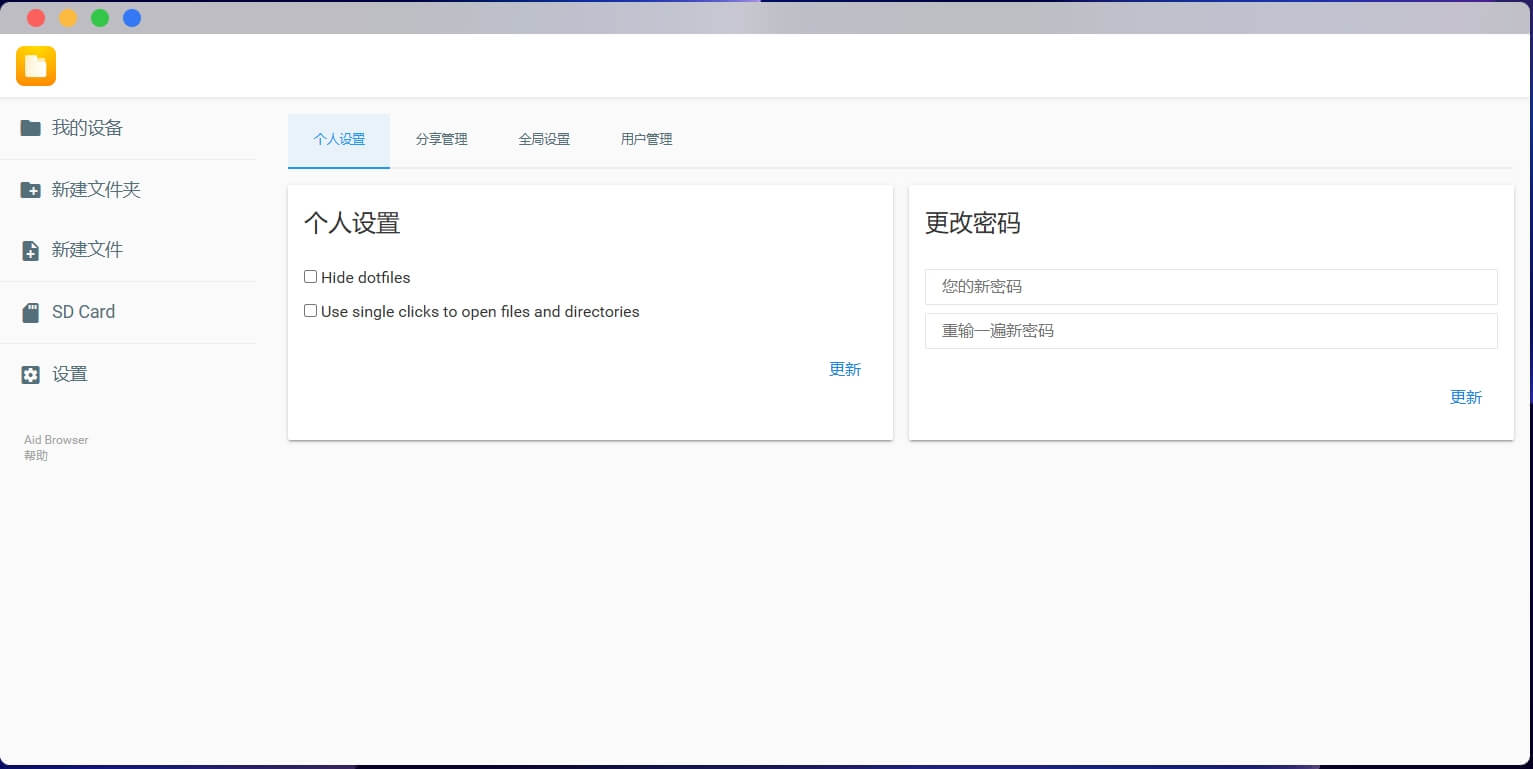Open the SD Card location
The image size is (1533, 769).
83,312
